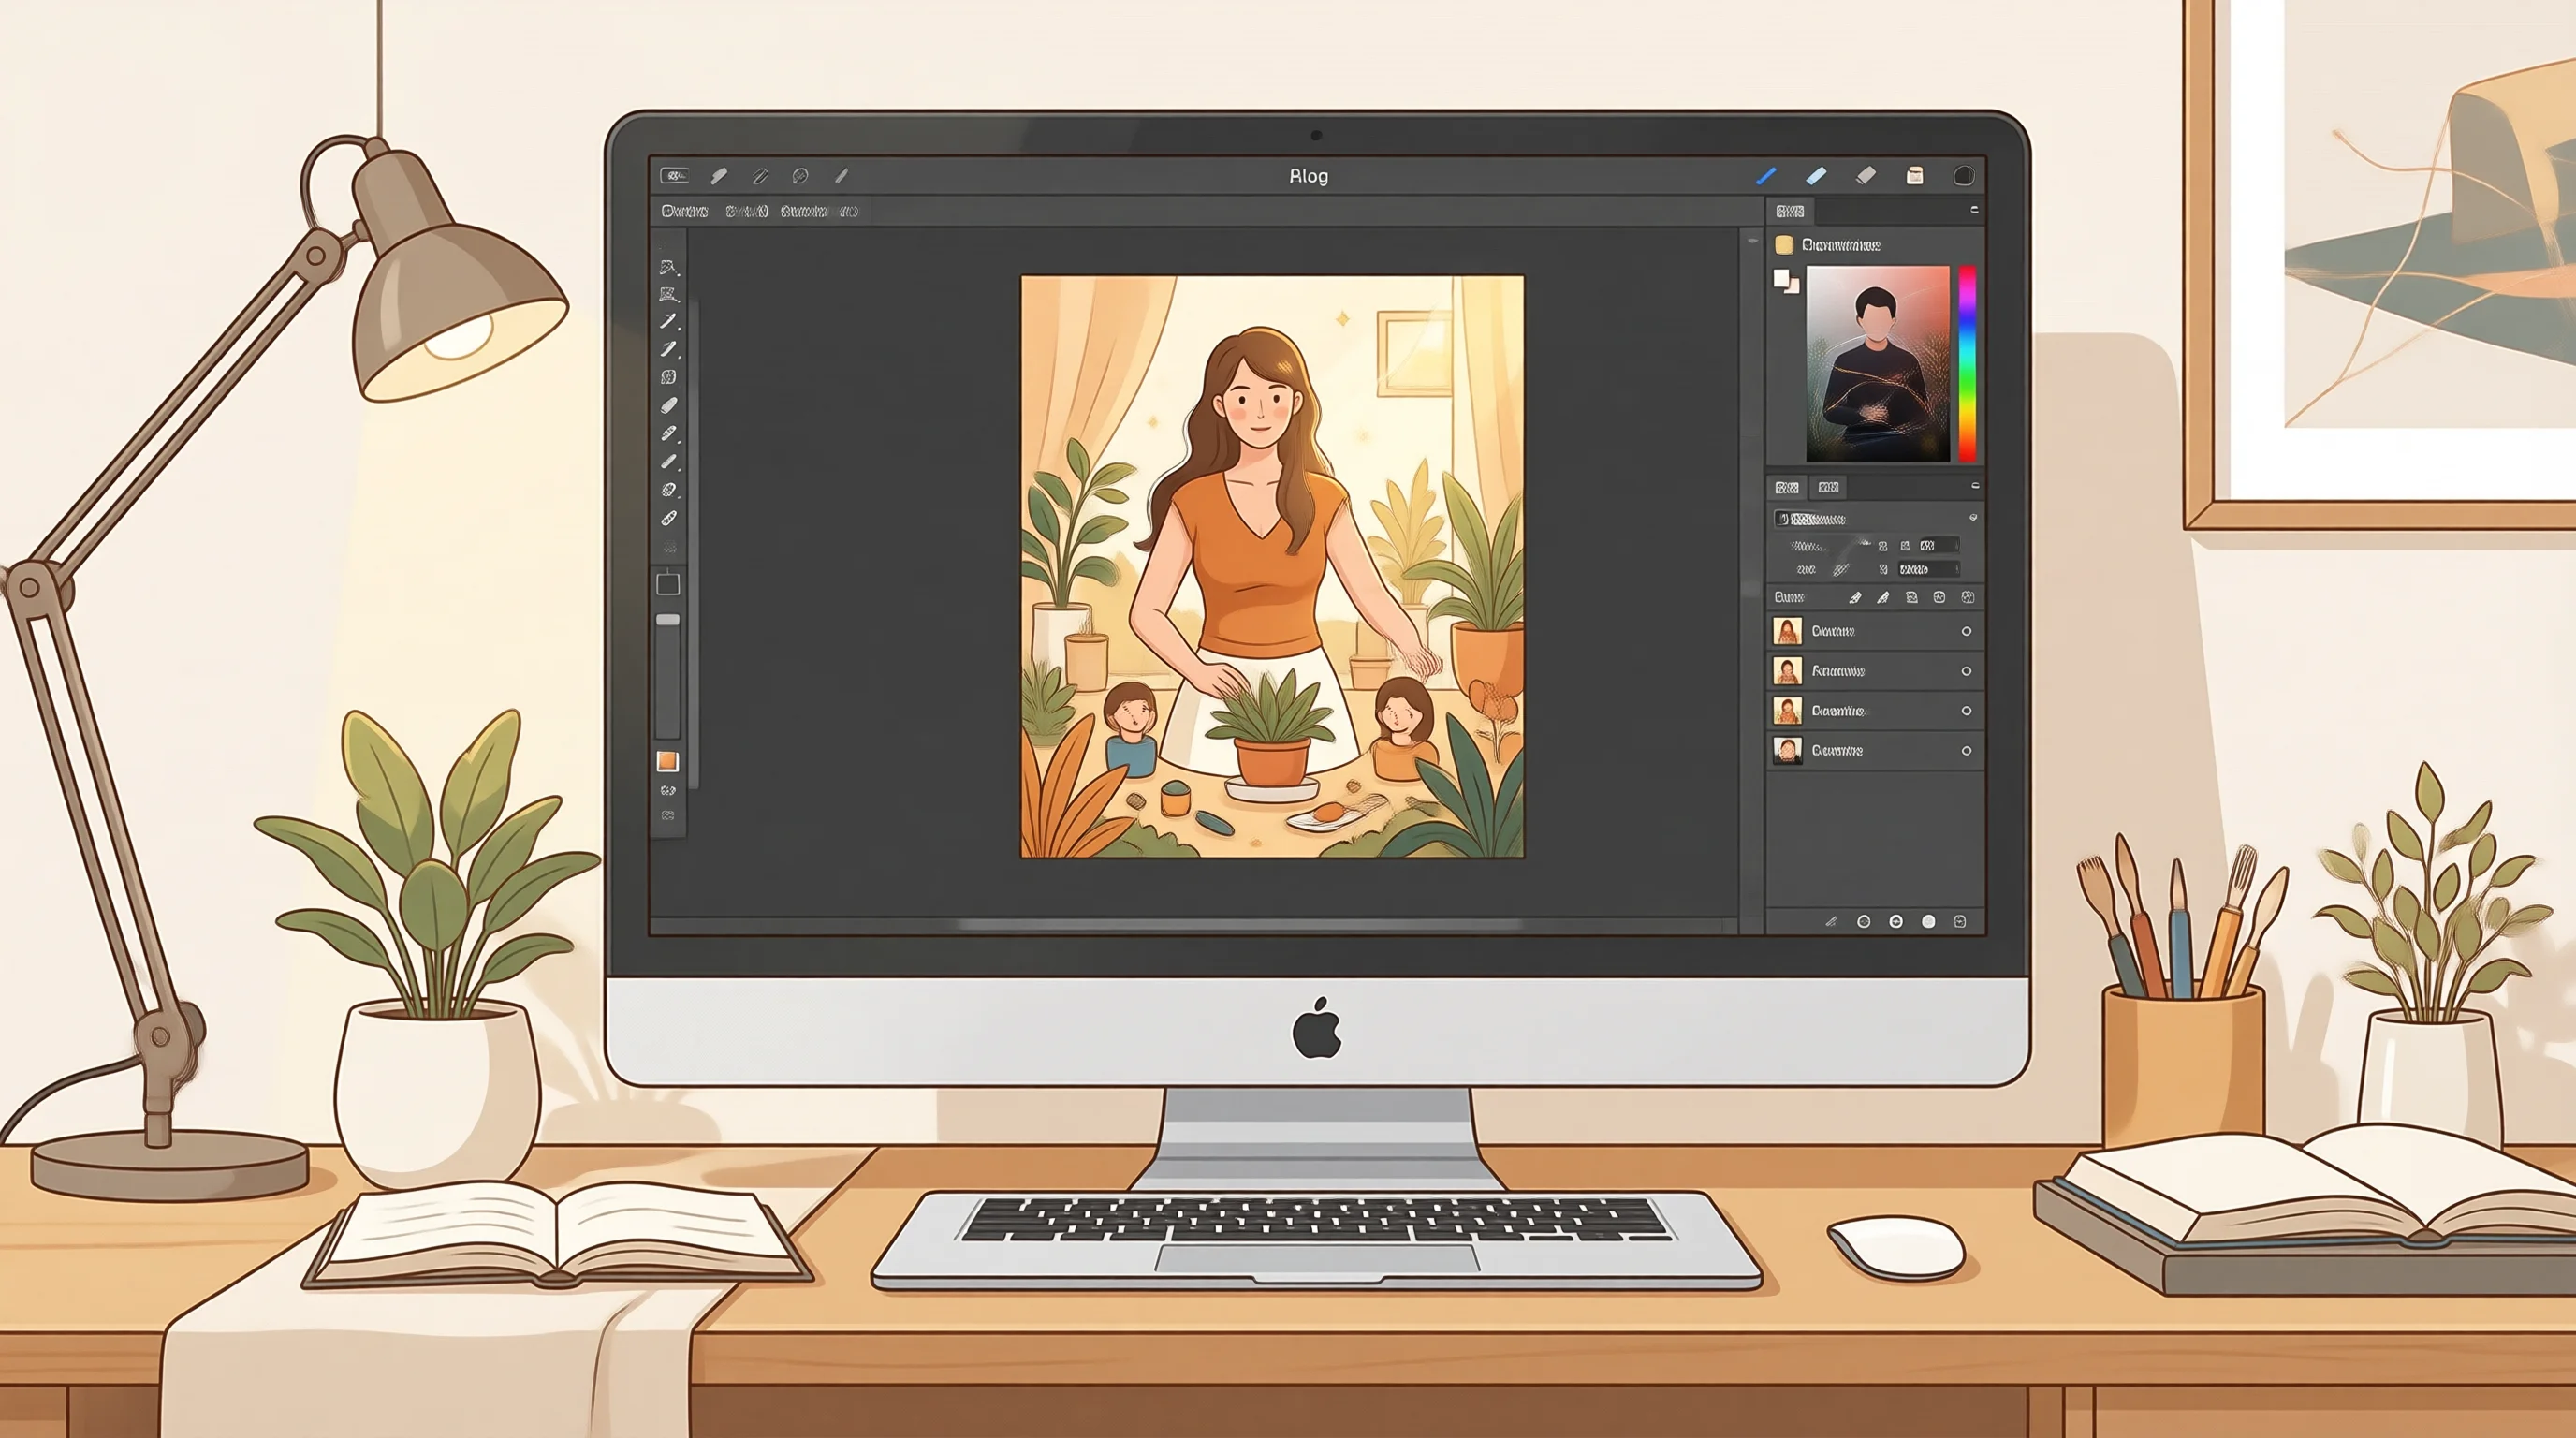This screenshot has width=2576, height=1438.
Task: Select the thin pen icon in top-left toolbar
Action: coord(842,176)
